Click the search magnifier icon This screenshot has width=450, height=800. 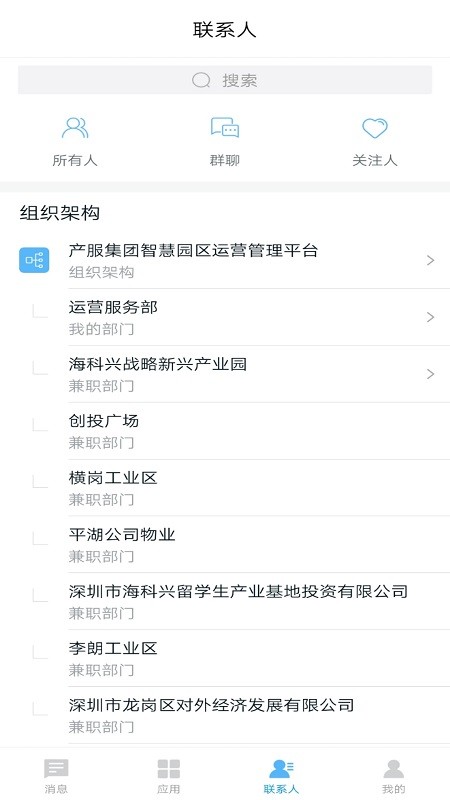pos(202,80)
